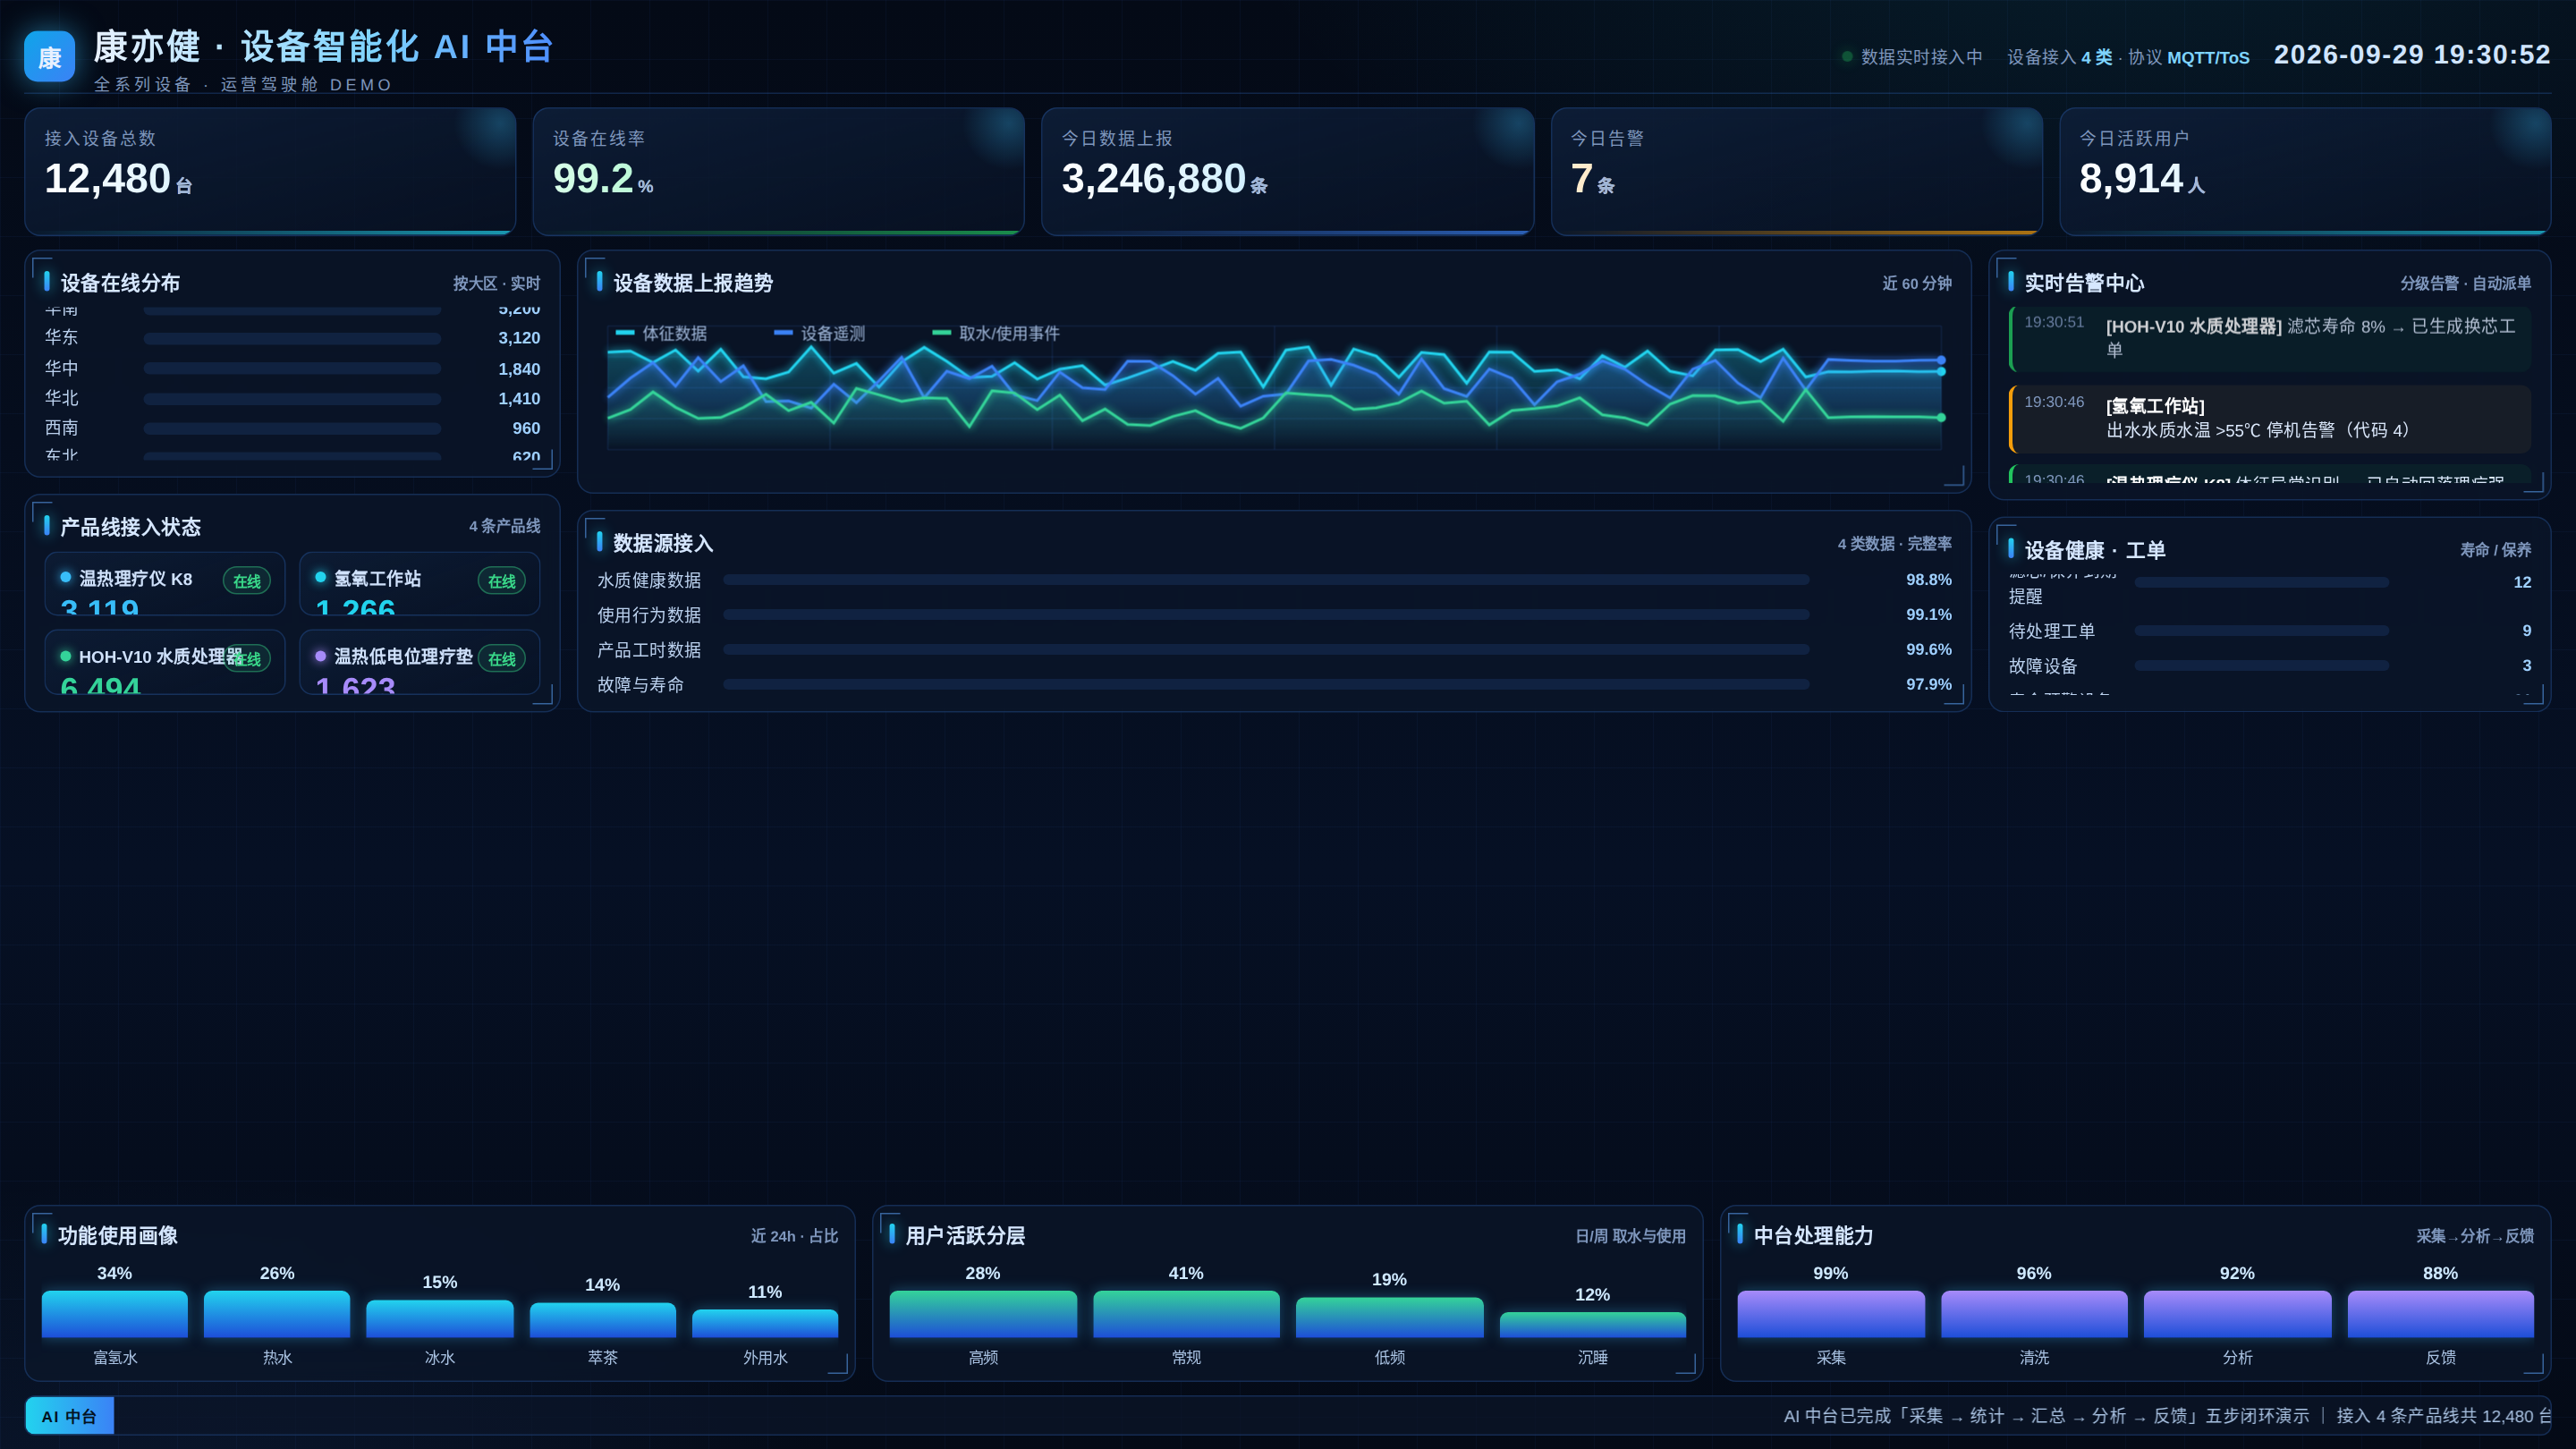Screen dimensions: 2576x1449
Task: Click the 分析 92% capability bar
Action: coord(2238,1313)
